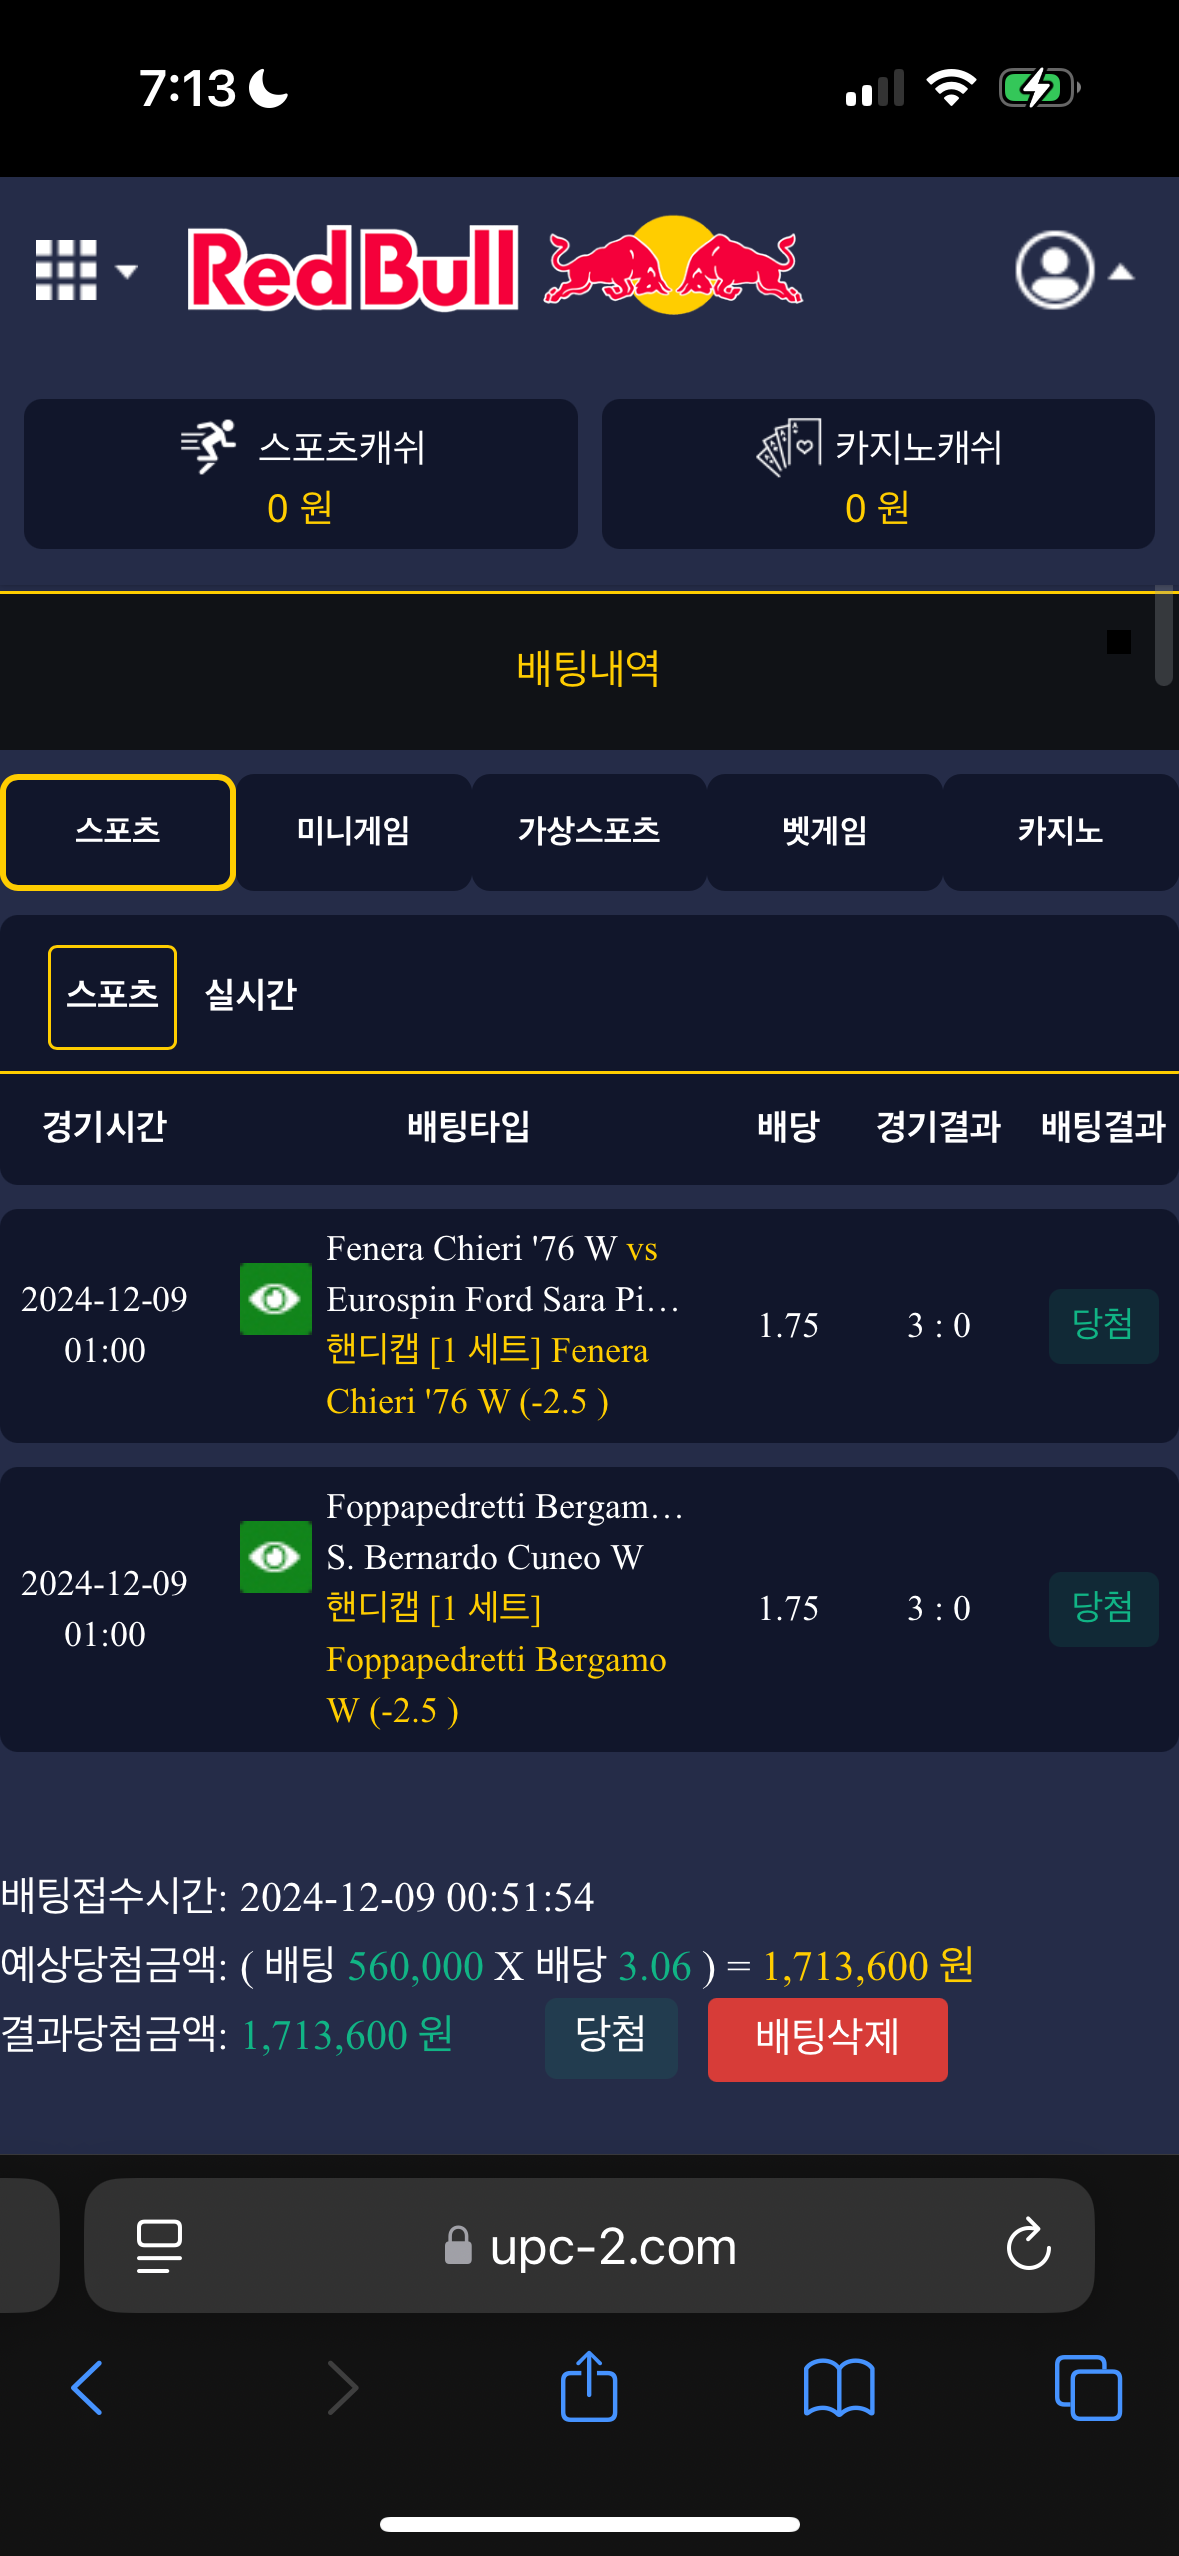Image resolution: width=1179 pixels, height=2556 pixels.
Task: Toggle eye icon for Fenera Chieri match
Action: point(275,1298)
